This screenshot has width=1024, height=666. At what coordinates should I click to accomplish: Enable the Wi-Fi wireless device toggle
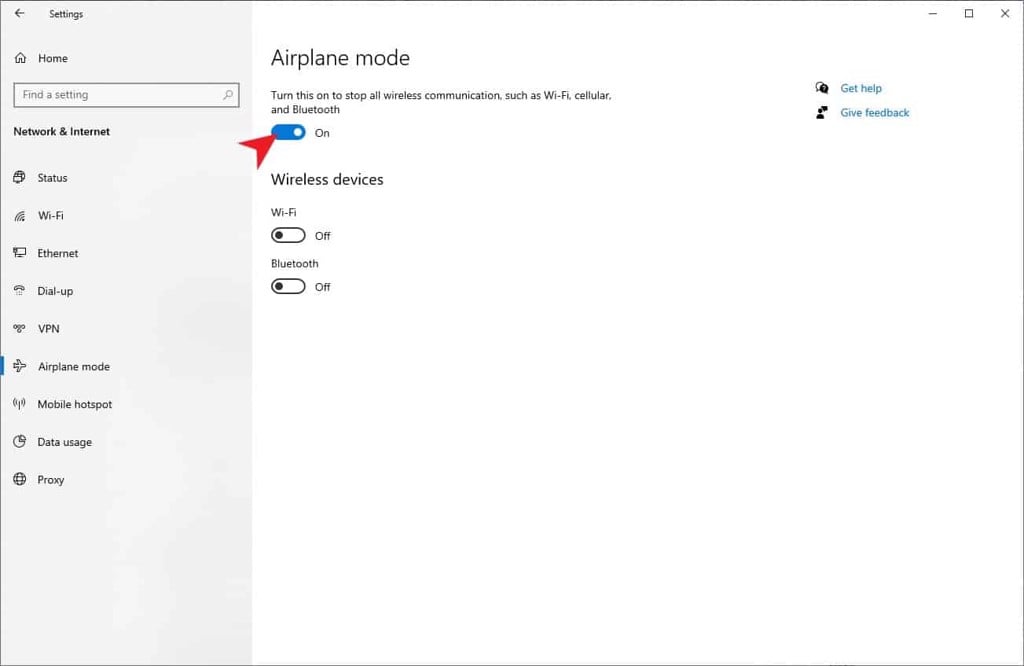click(288, 236)
